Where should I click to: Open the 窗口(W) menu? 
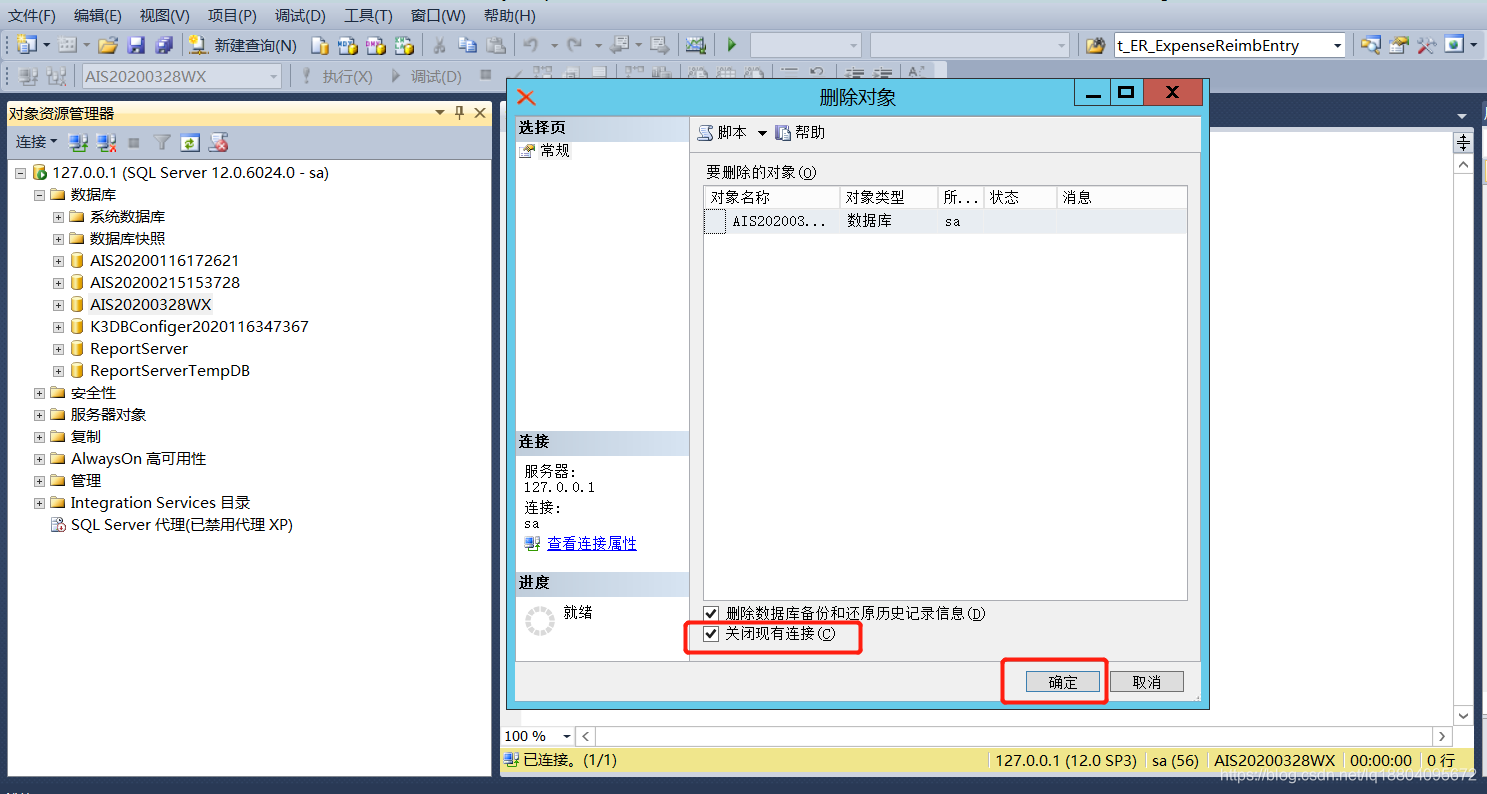438,15
